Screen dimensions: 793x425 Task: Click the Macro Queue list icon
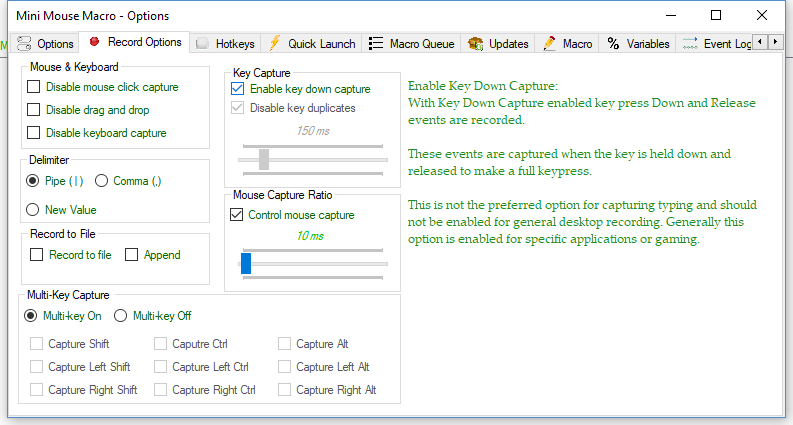(x=376, y=44)
